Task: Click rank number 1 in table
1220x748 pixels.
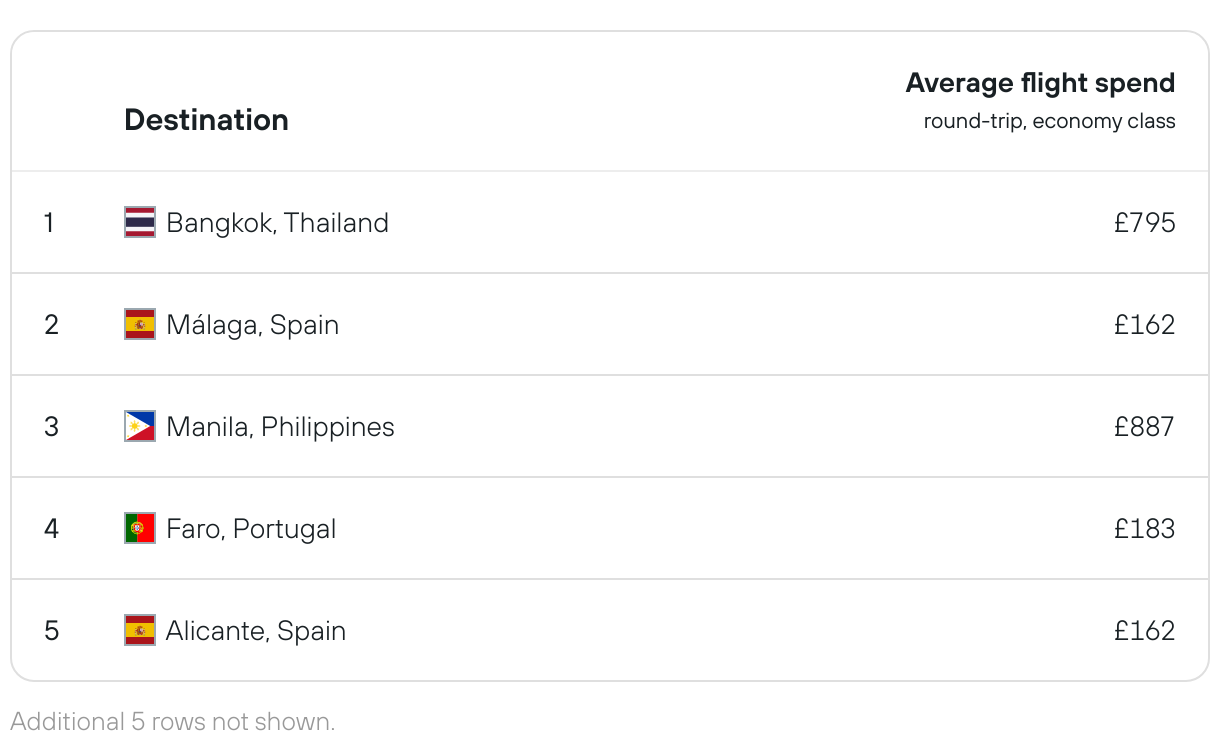Action: tap(49, 222)
